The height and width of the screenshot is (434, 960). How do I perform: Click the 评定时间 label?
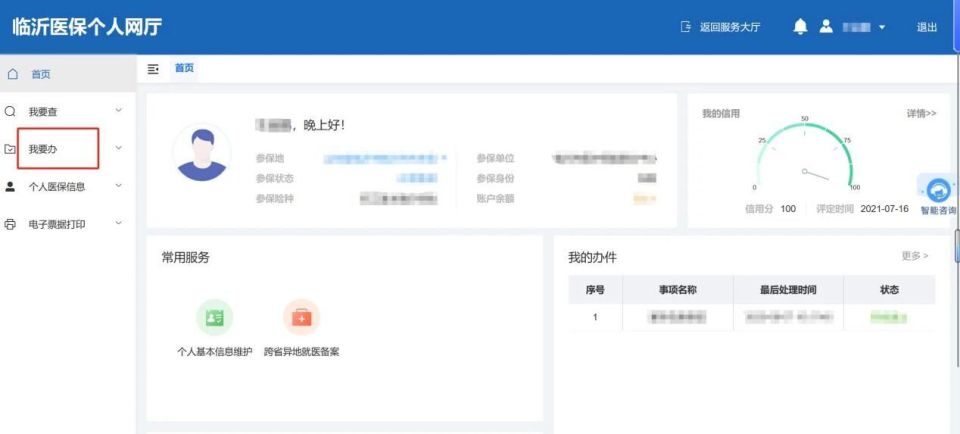(834, 209)
